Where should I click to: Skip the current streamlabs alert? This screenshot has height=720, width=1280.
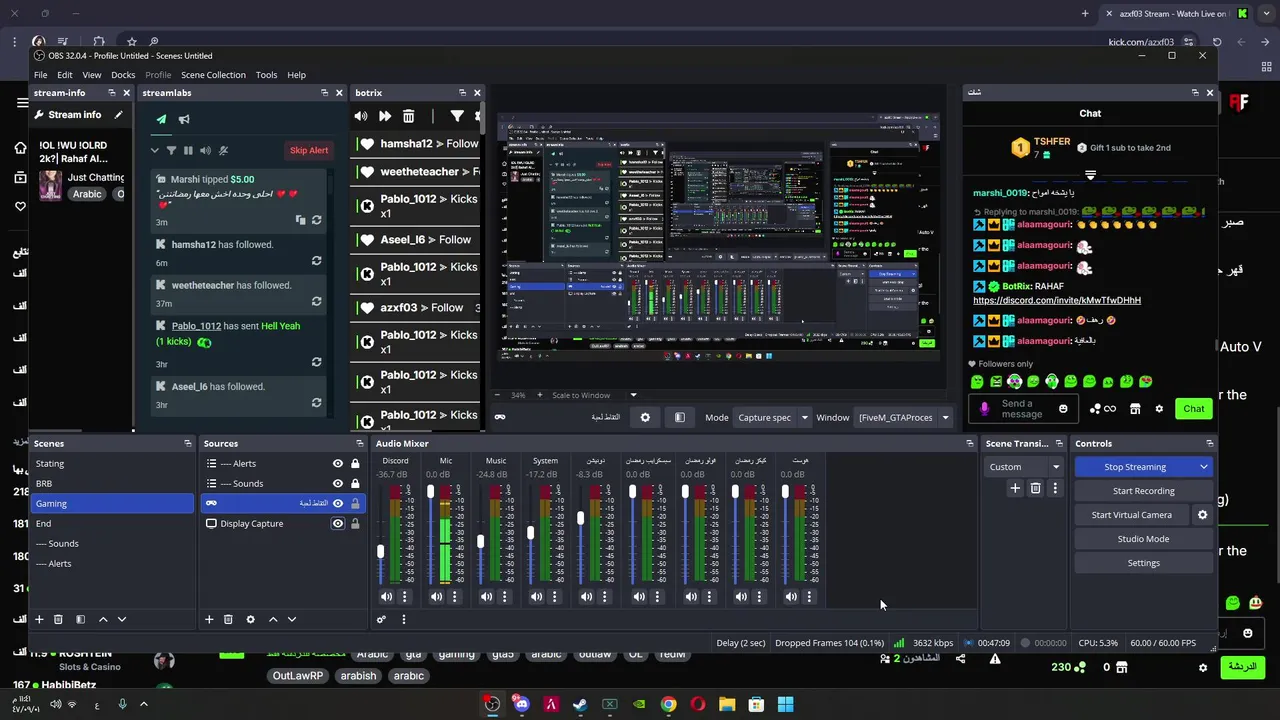pyautogui.click(x=308, y=150)
